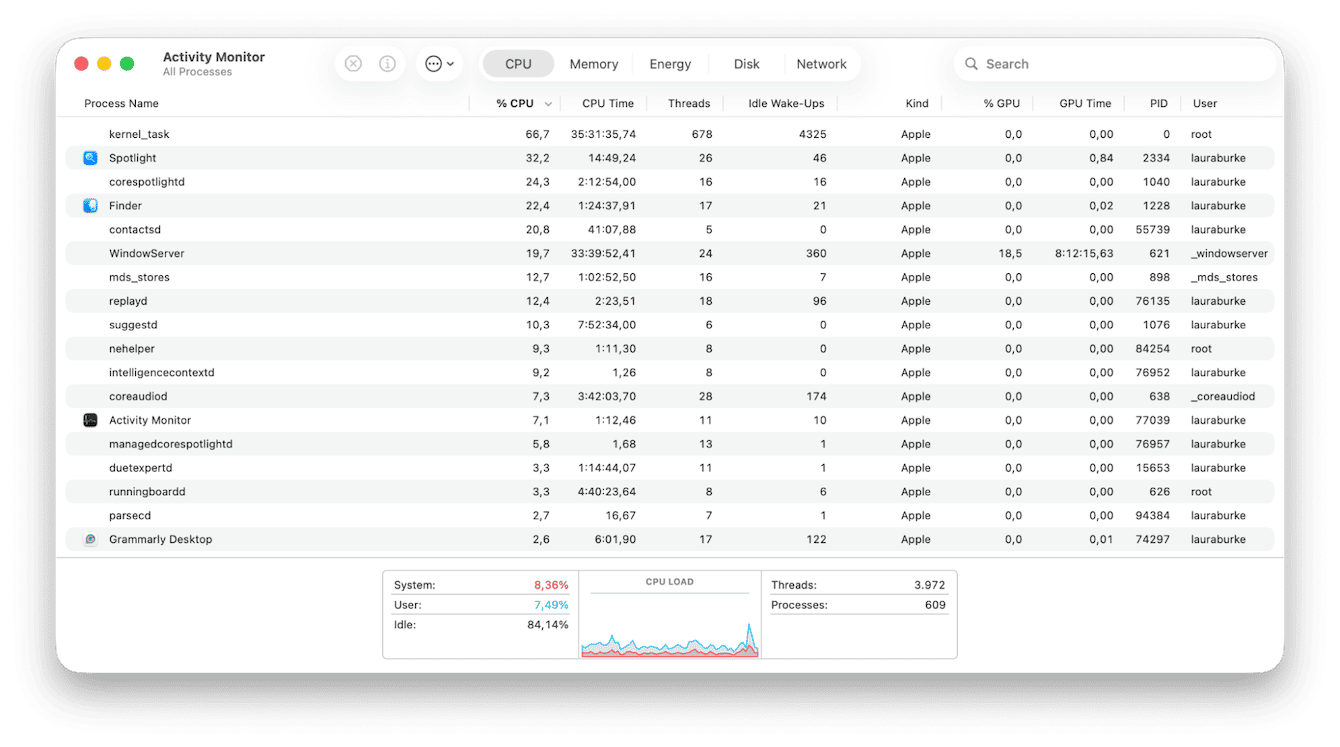The width and height of the screenshot is (1340, 747).
Task: Open process info using the (i) toolbar icon
Action: coord(387,63)
